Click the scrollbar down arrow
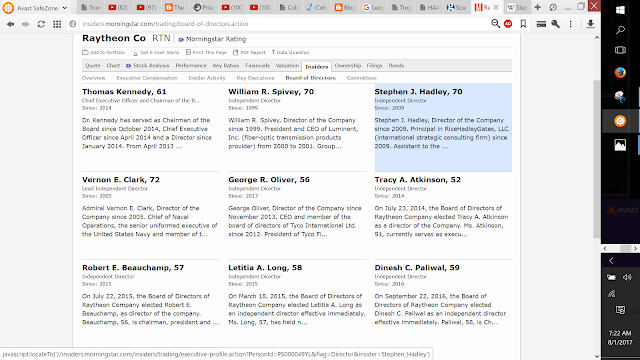The height and width of the screenshot is (360, 640). 597,356
